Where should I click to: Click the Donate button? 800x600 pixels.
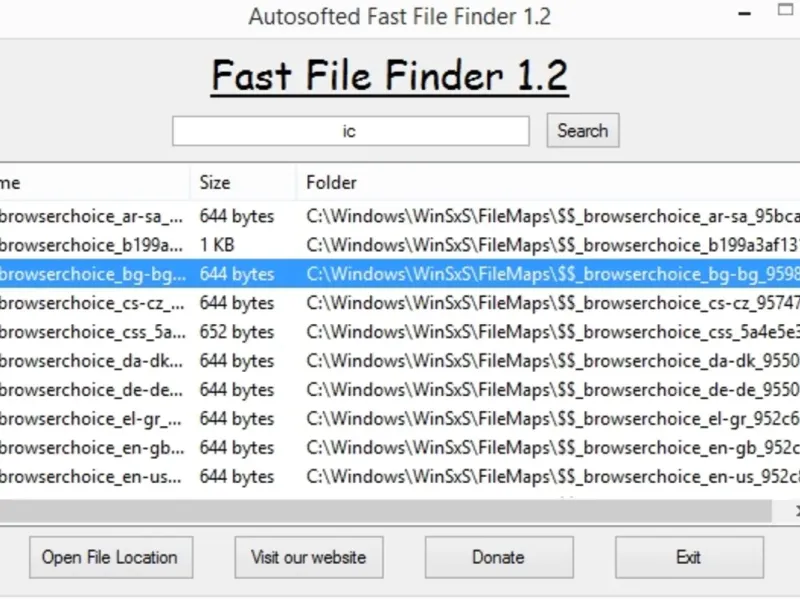498,558
